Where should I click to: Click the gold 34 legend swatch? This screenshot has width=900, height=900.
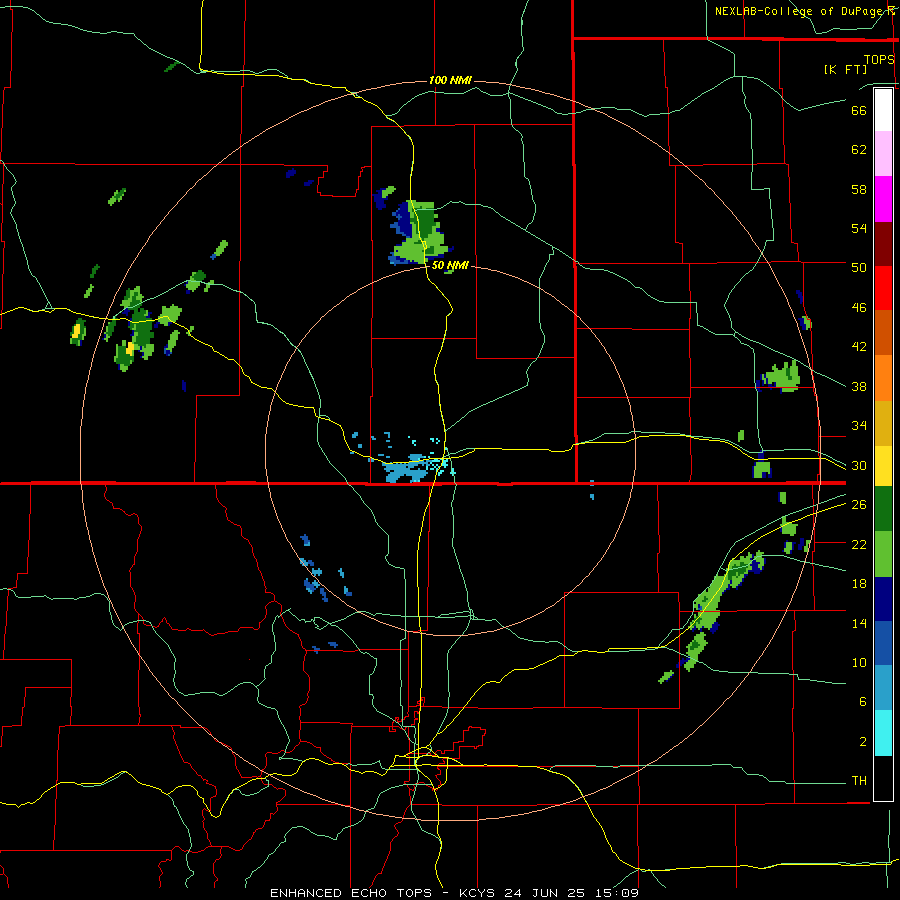pos(883,423)
